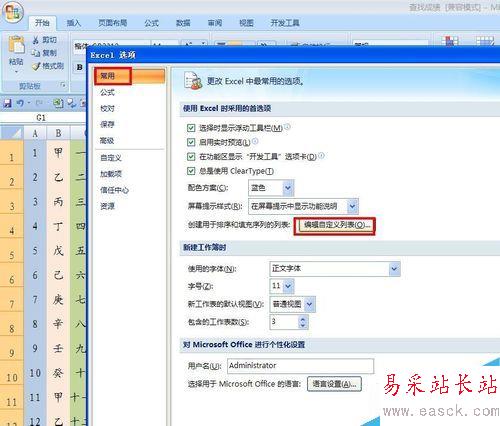
Task: Select 常用 in options sidebar
Action: point(130,76)
